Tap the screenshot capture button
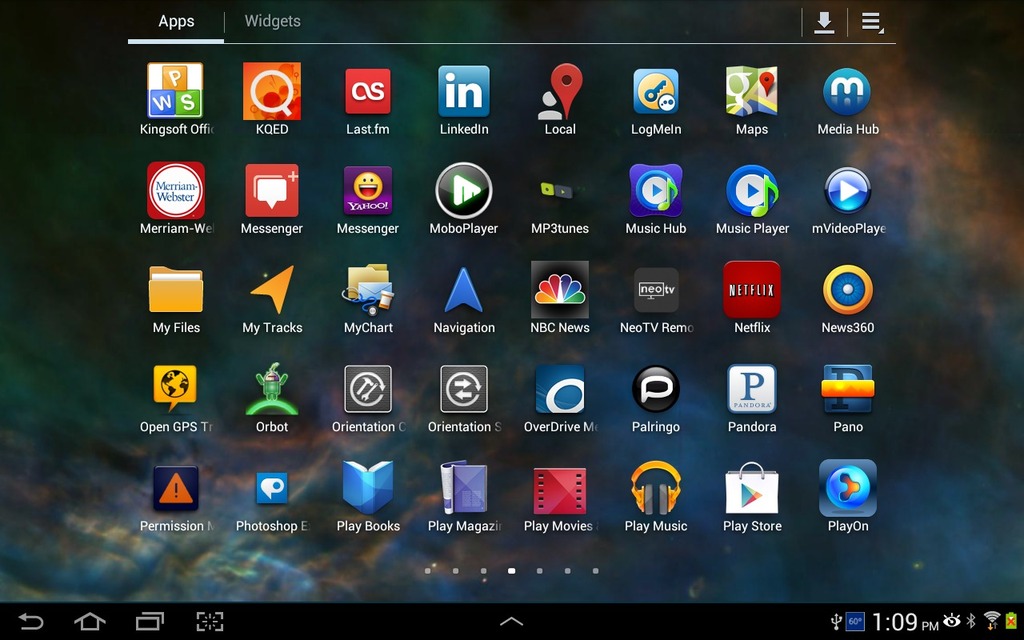This screenshot has width=1024, height=640. [x=210, y=621]
